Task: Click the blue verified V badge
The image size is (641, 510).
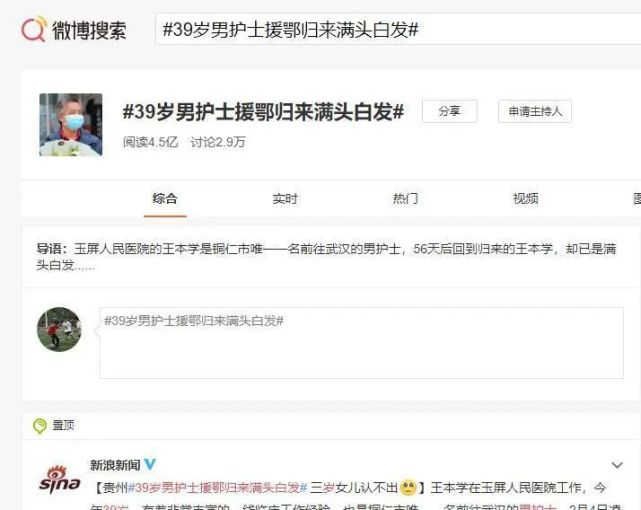Action: pyautogui.click(x=150, y=465)
